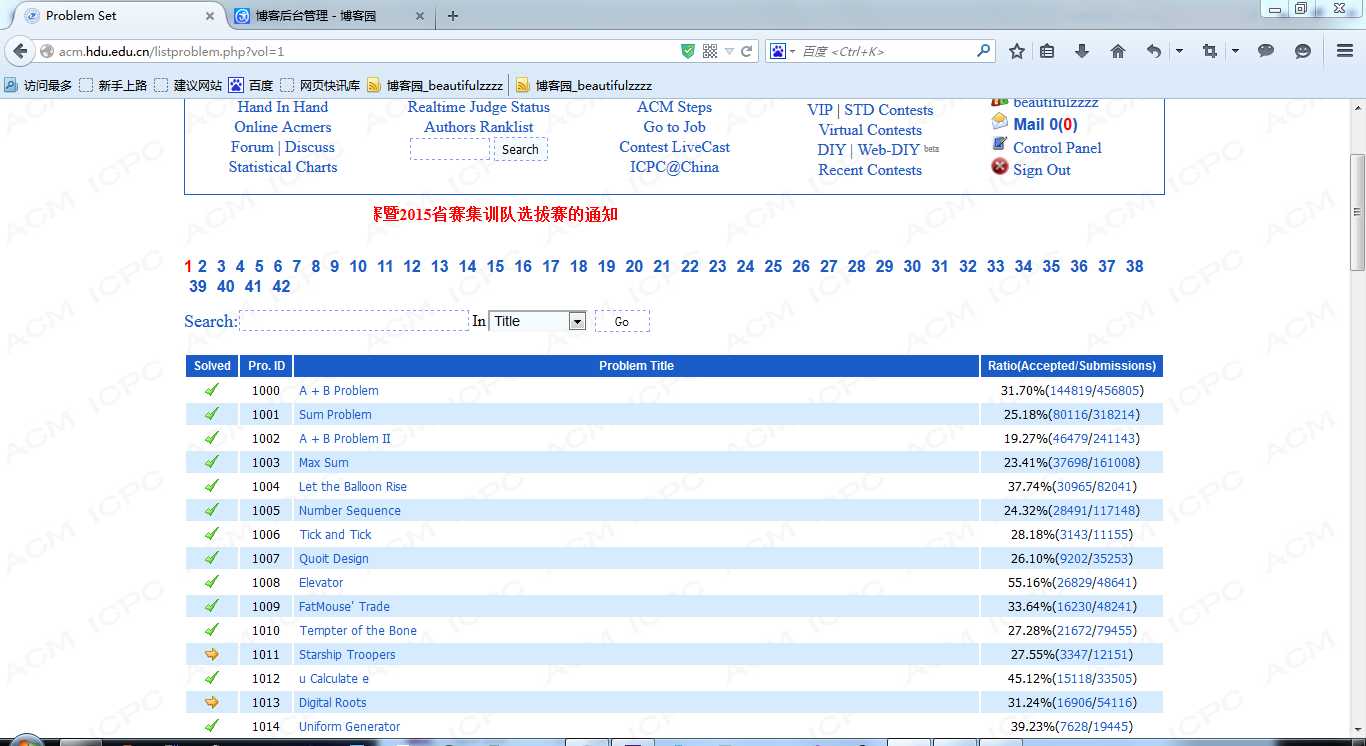Image resolution: width=1366 pixels, height=746 pixels.
Task: Click the Web-DIY link
Action: click(888, 150)
